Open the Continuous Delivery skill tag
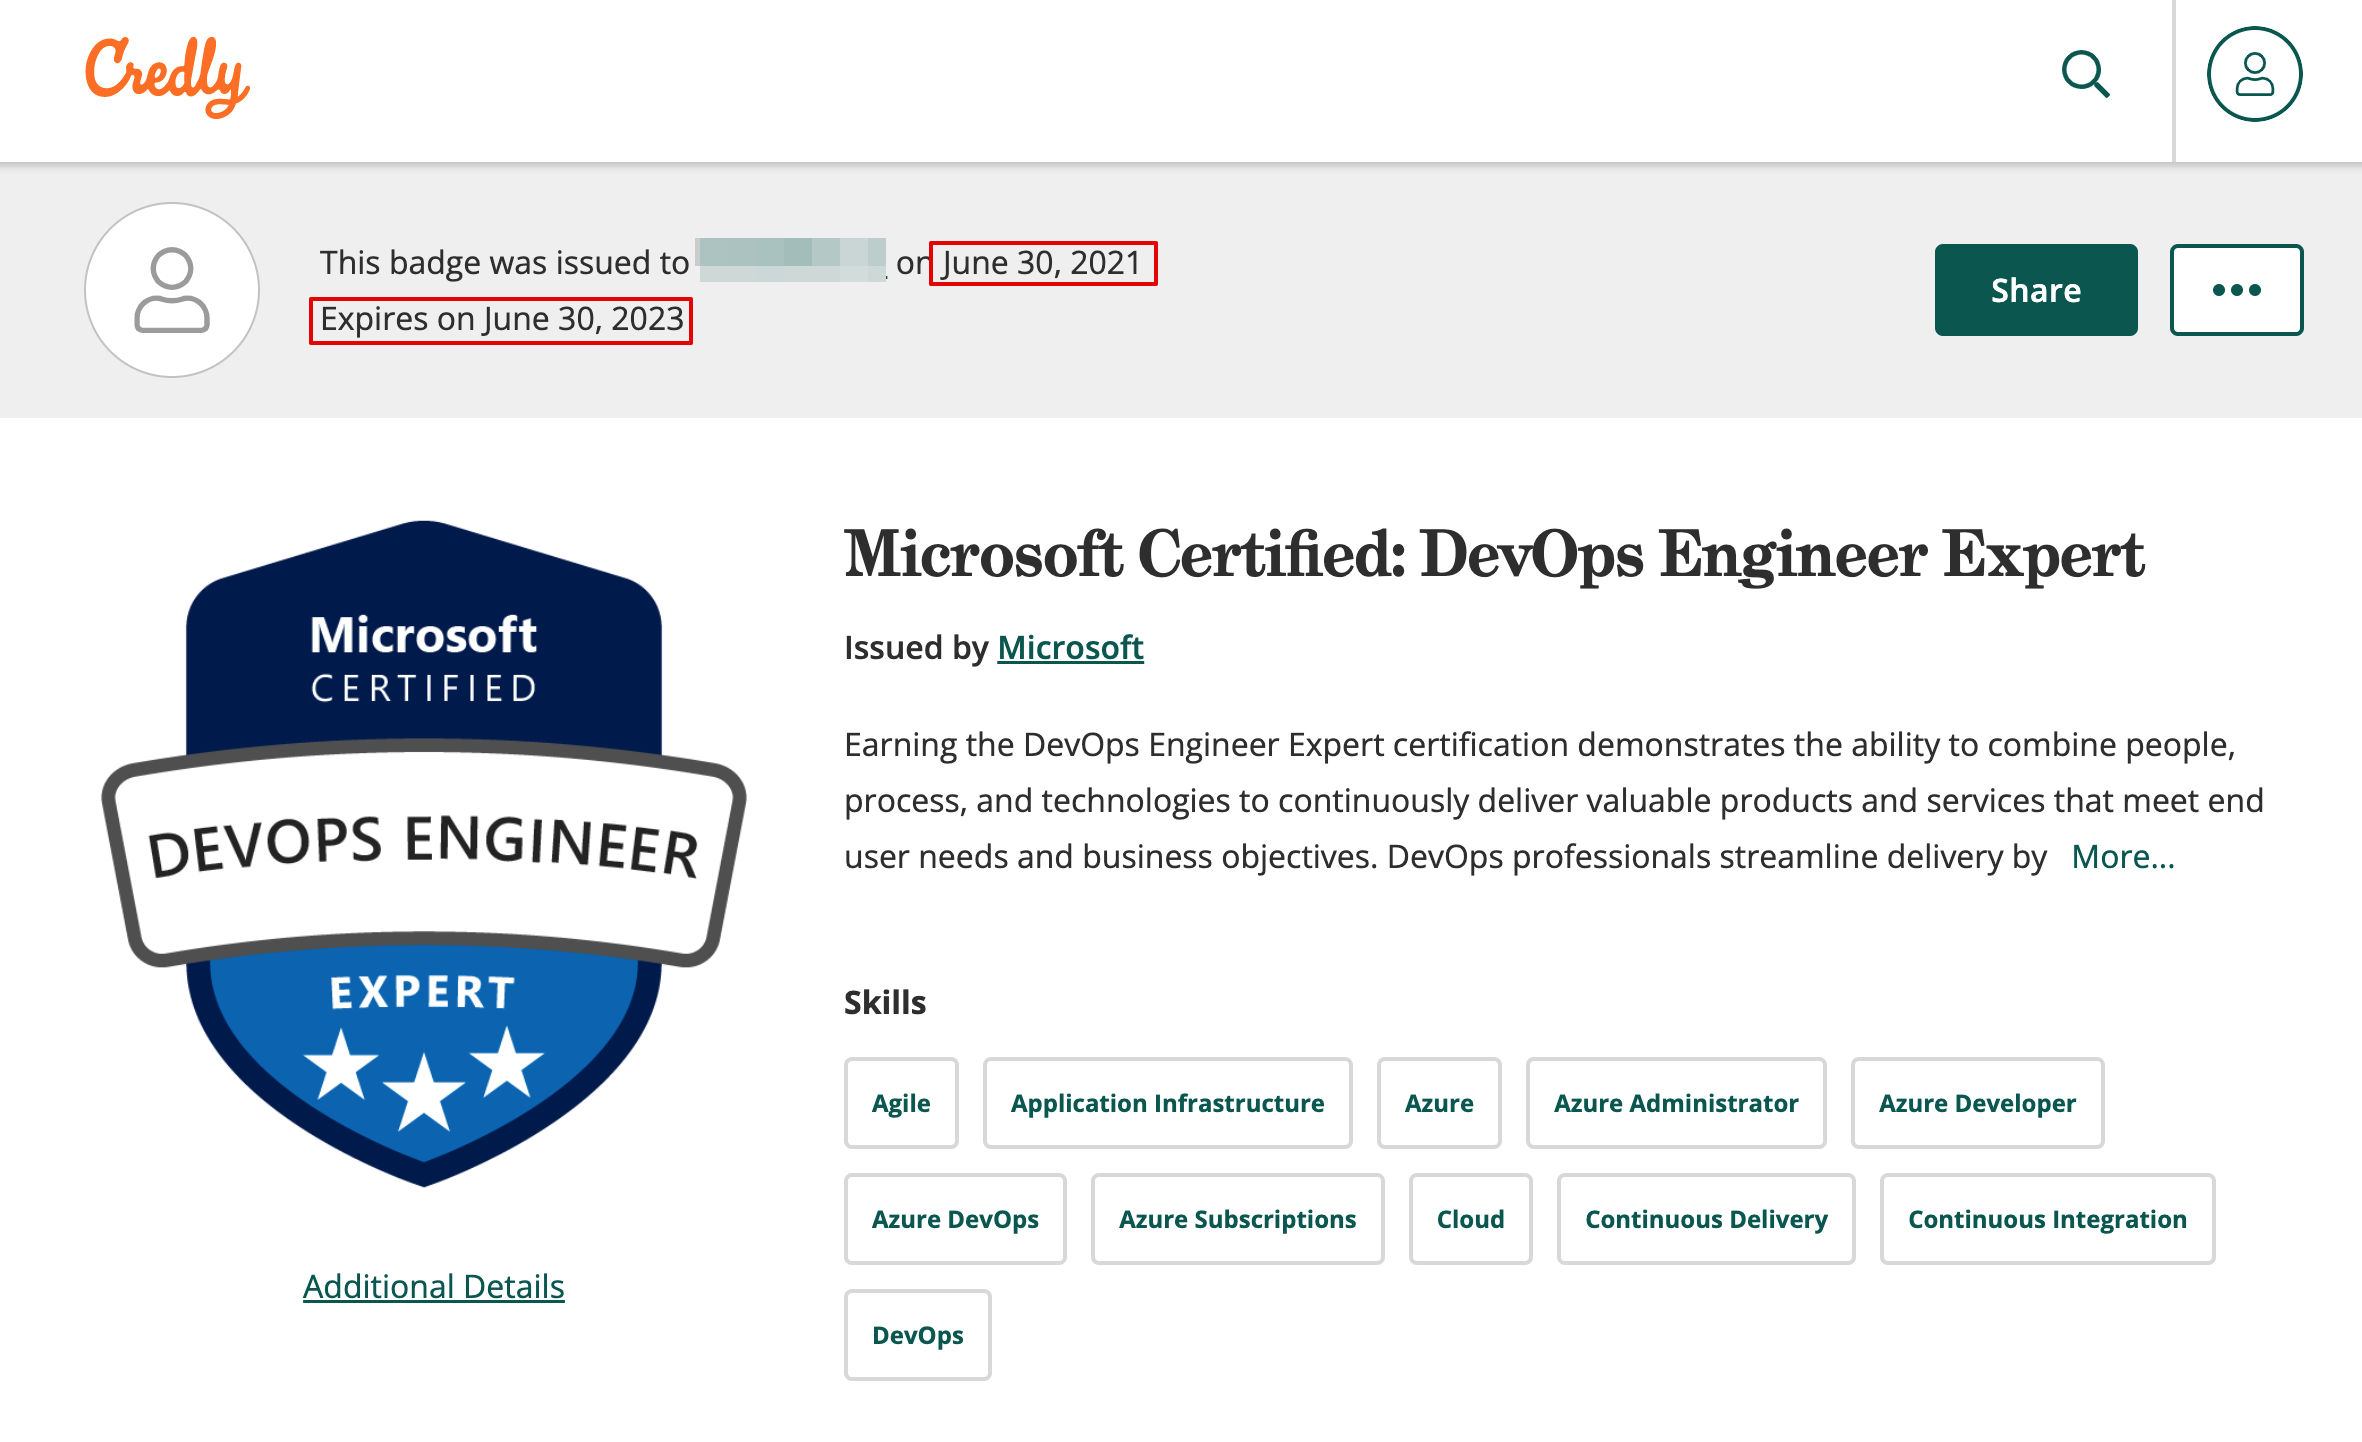Image resolution: width=2362 pixels, height=1442 pixels. click(1706, 1219)
